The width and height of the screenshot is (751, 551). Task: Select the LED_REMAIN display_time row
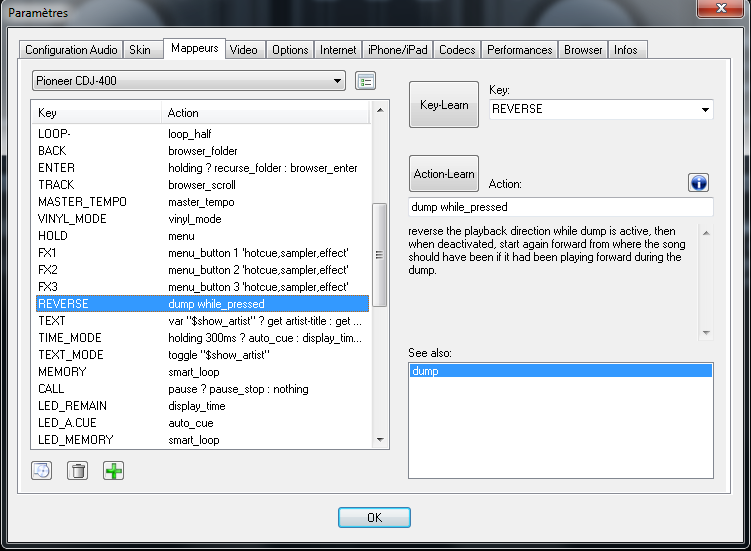(202, 406)
